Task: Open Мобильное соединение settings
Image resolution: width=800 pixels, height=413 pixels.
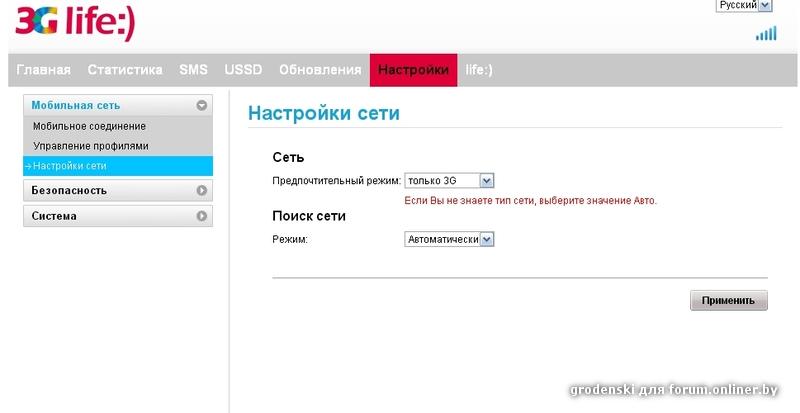Action: point(89,126)
